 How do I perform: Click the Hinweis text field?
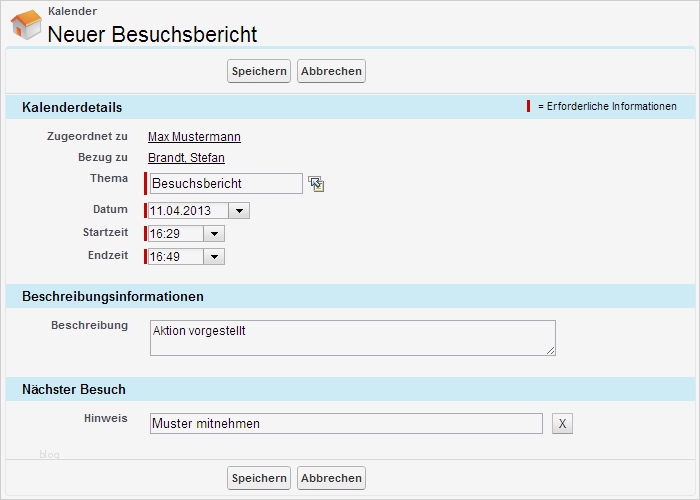[x=345, y=424]
